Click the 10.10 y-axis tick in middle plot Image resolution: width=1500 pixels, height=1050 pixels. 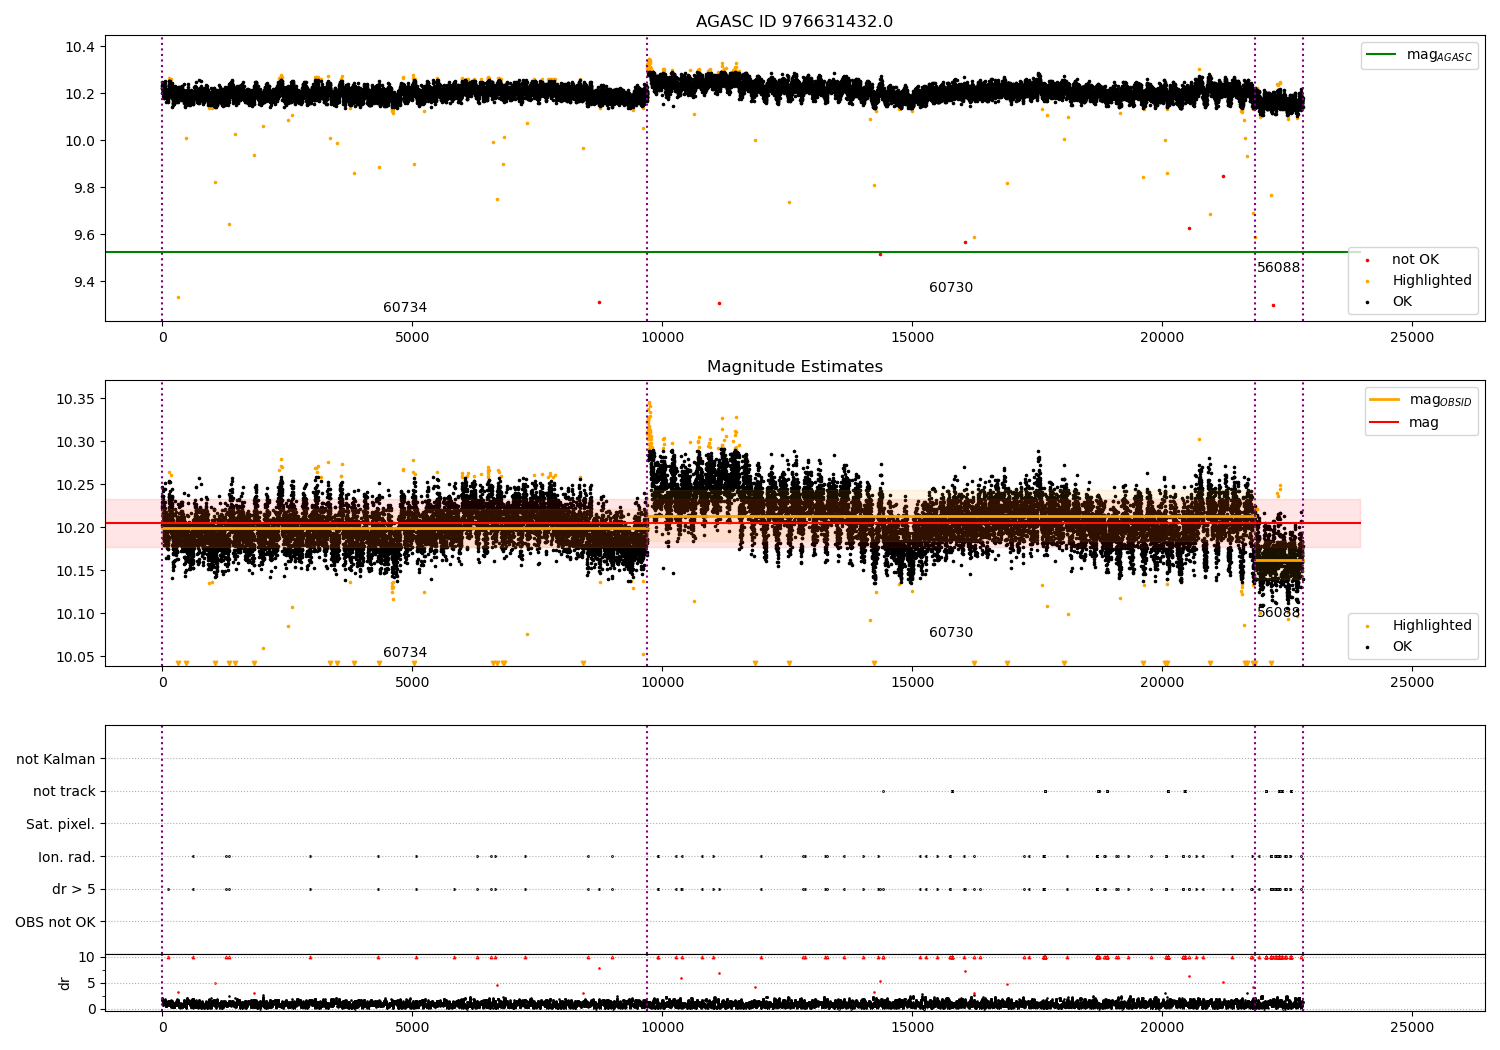click(x=77, y=614)
